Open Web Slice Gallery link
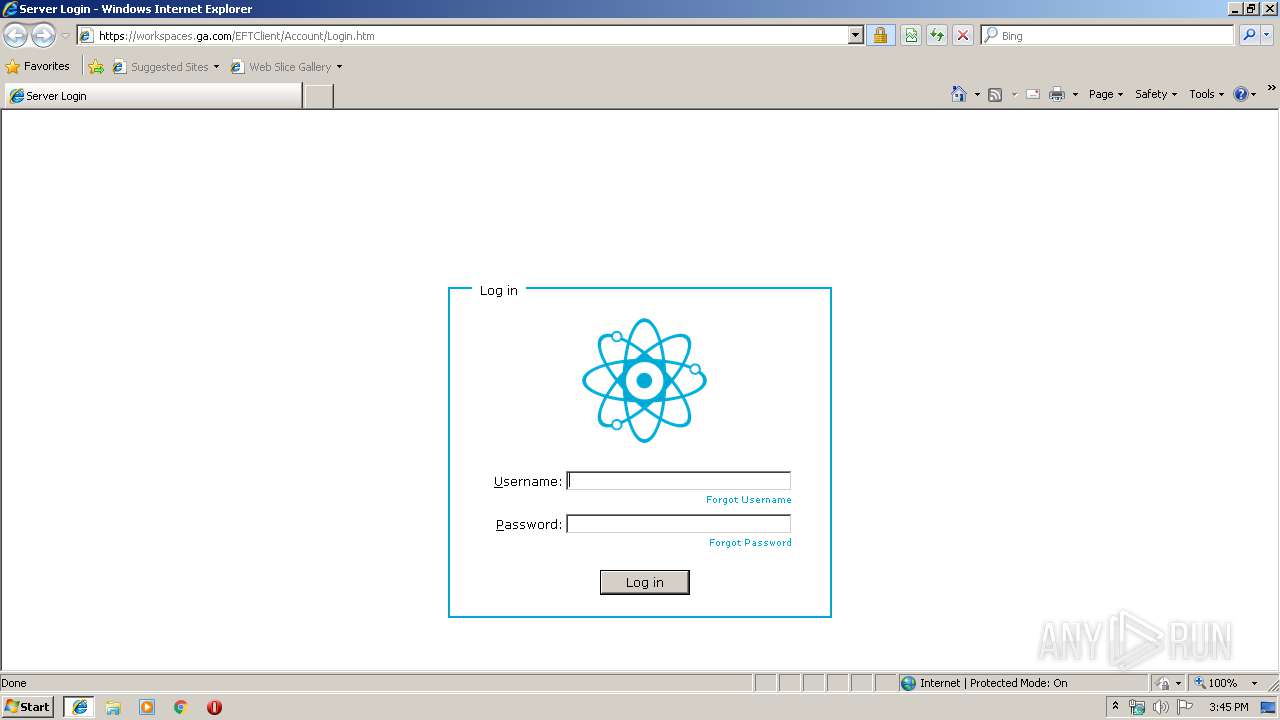This screenshot has height=720, width=1280. (287, 67)
